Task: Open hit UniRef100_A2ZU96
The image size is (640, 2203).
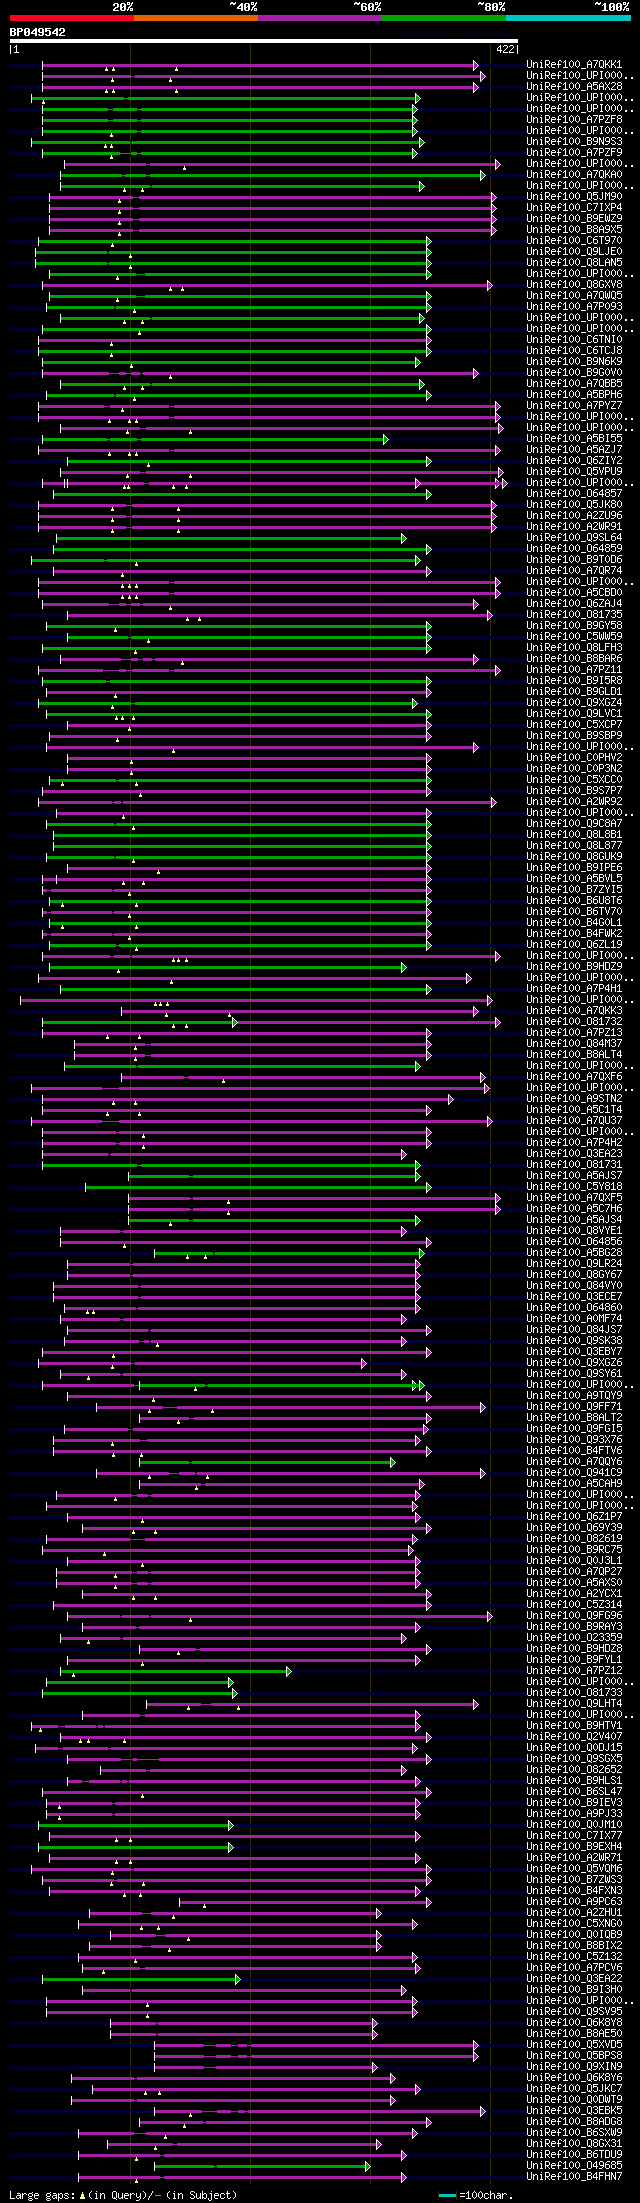Action: click(x=574, y=516)
